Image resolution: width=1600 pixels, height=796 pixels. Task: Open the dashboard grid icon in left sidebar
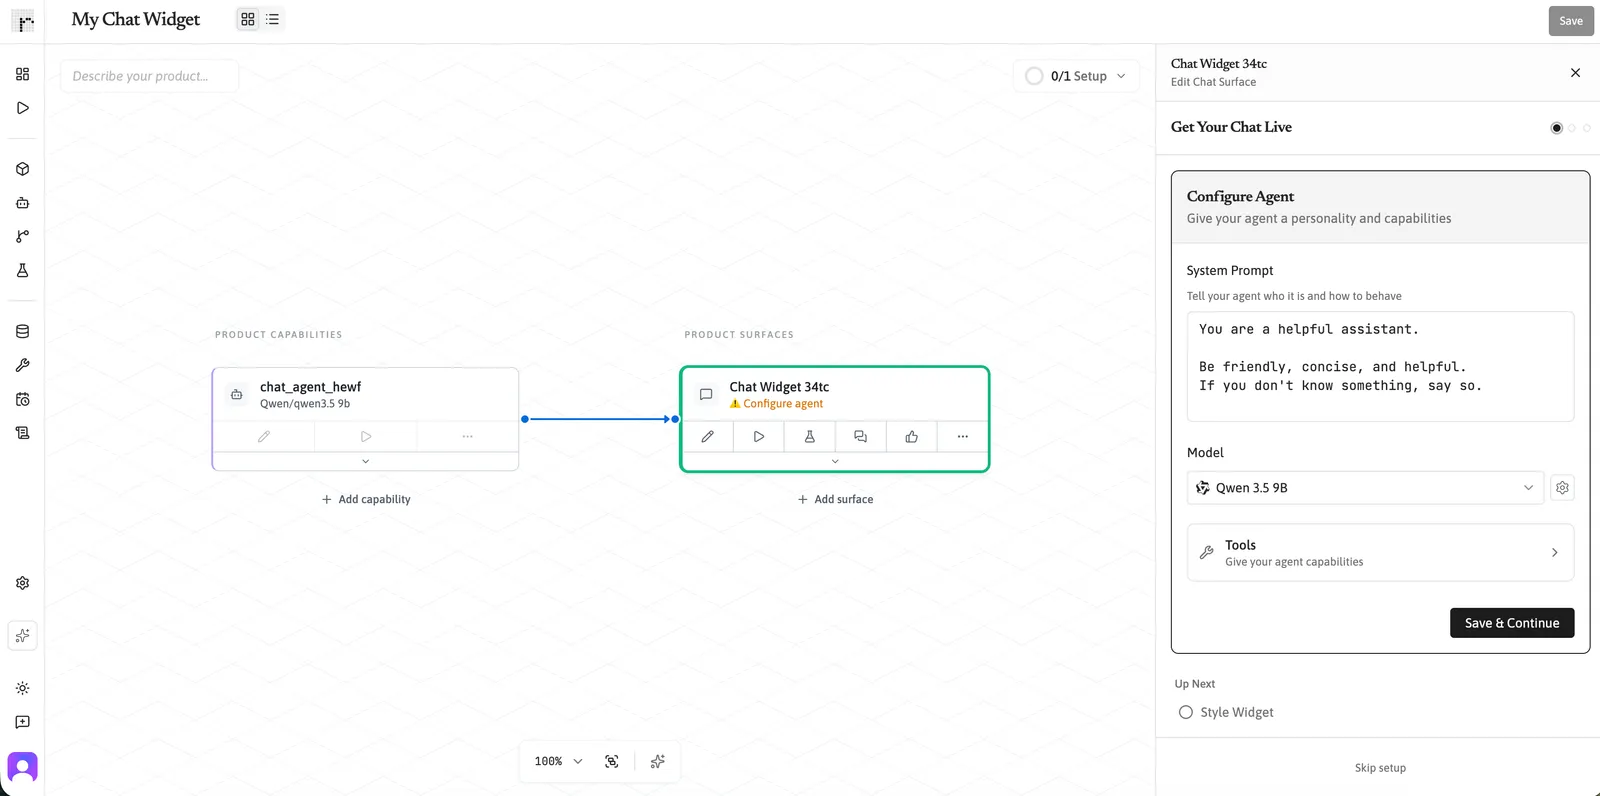click(x=22, y=74)
